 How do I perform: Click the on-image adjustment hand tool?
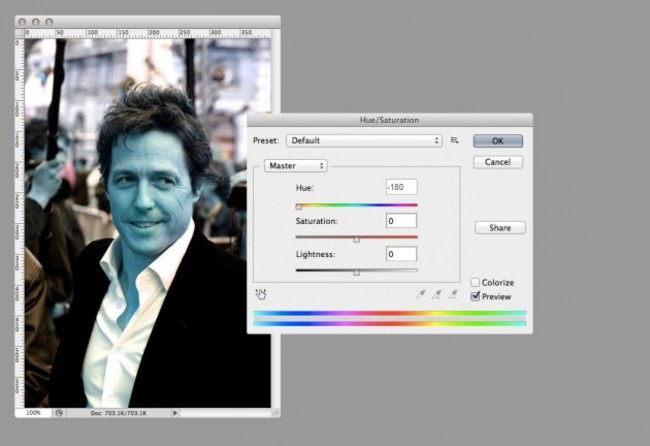pyautogui.click(x=261, y=294)
